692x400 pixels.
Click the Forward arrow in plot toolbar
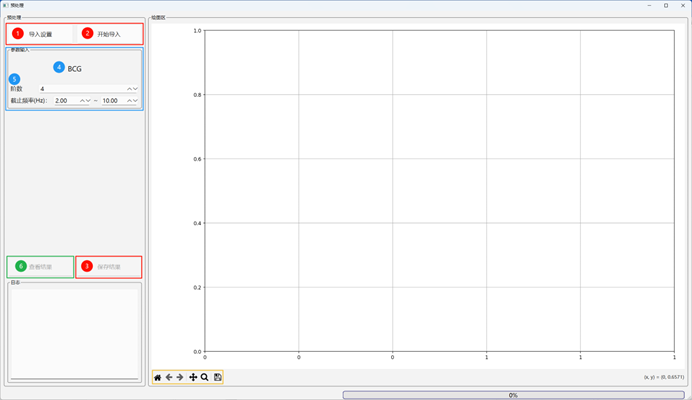click(x=180, y=377)
